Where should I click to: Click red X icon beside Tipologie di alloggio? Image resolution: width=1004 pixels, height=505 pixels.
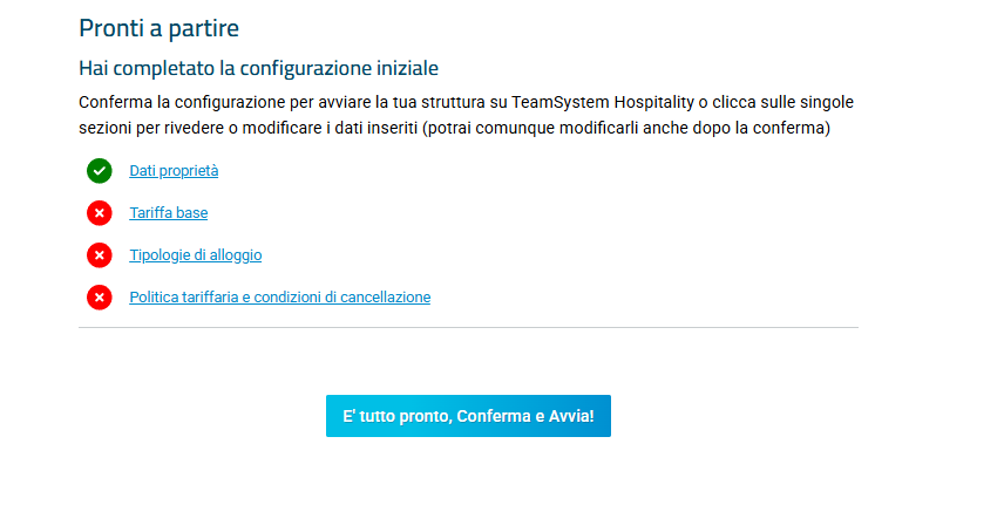(x=99, y=255)
